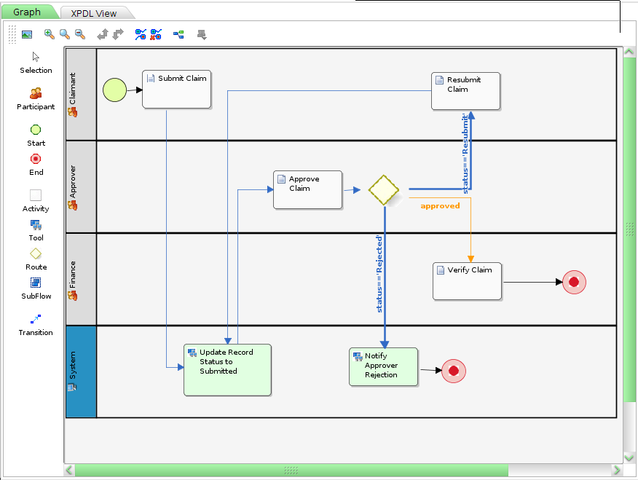The width and height of the screenshot is (638, 480).
Task: Click the horizontal scrollbar right arrow
Action: coord(617,470)
